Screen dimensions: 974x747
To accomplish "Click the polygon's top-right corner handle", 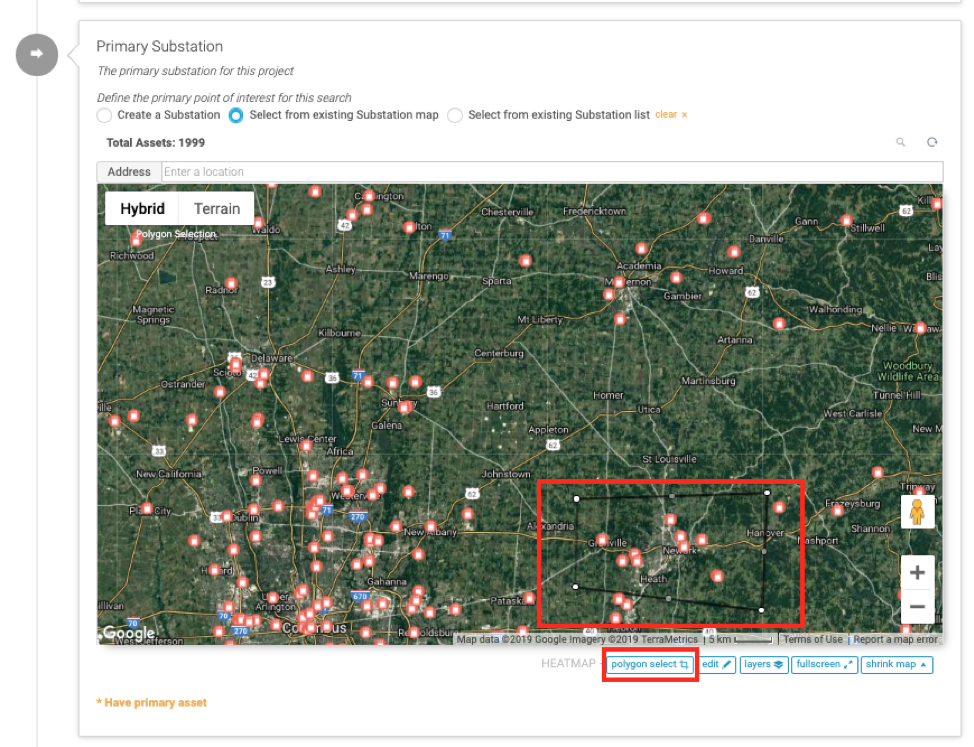I will (x=767, y=493).
